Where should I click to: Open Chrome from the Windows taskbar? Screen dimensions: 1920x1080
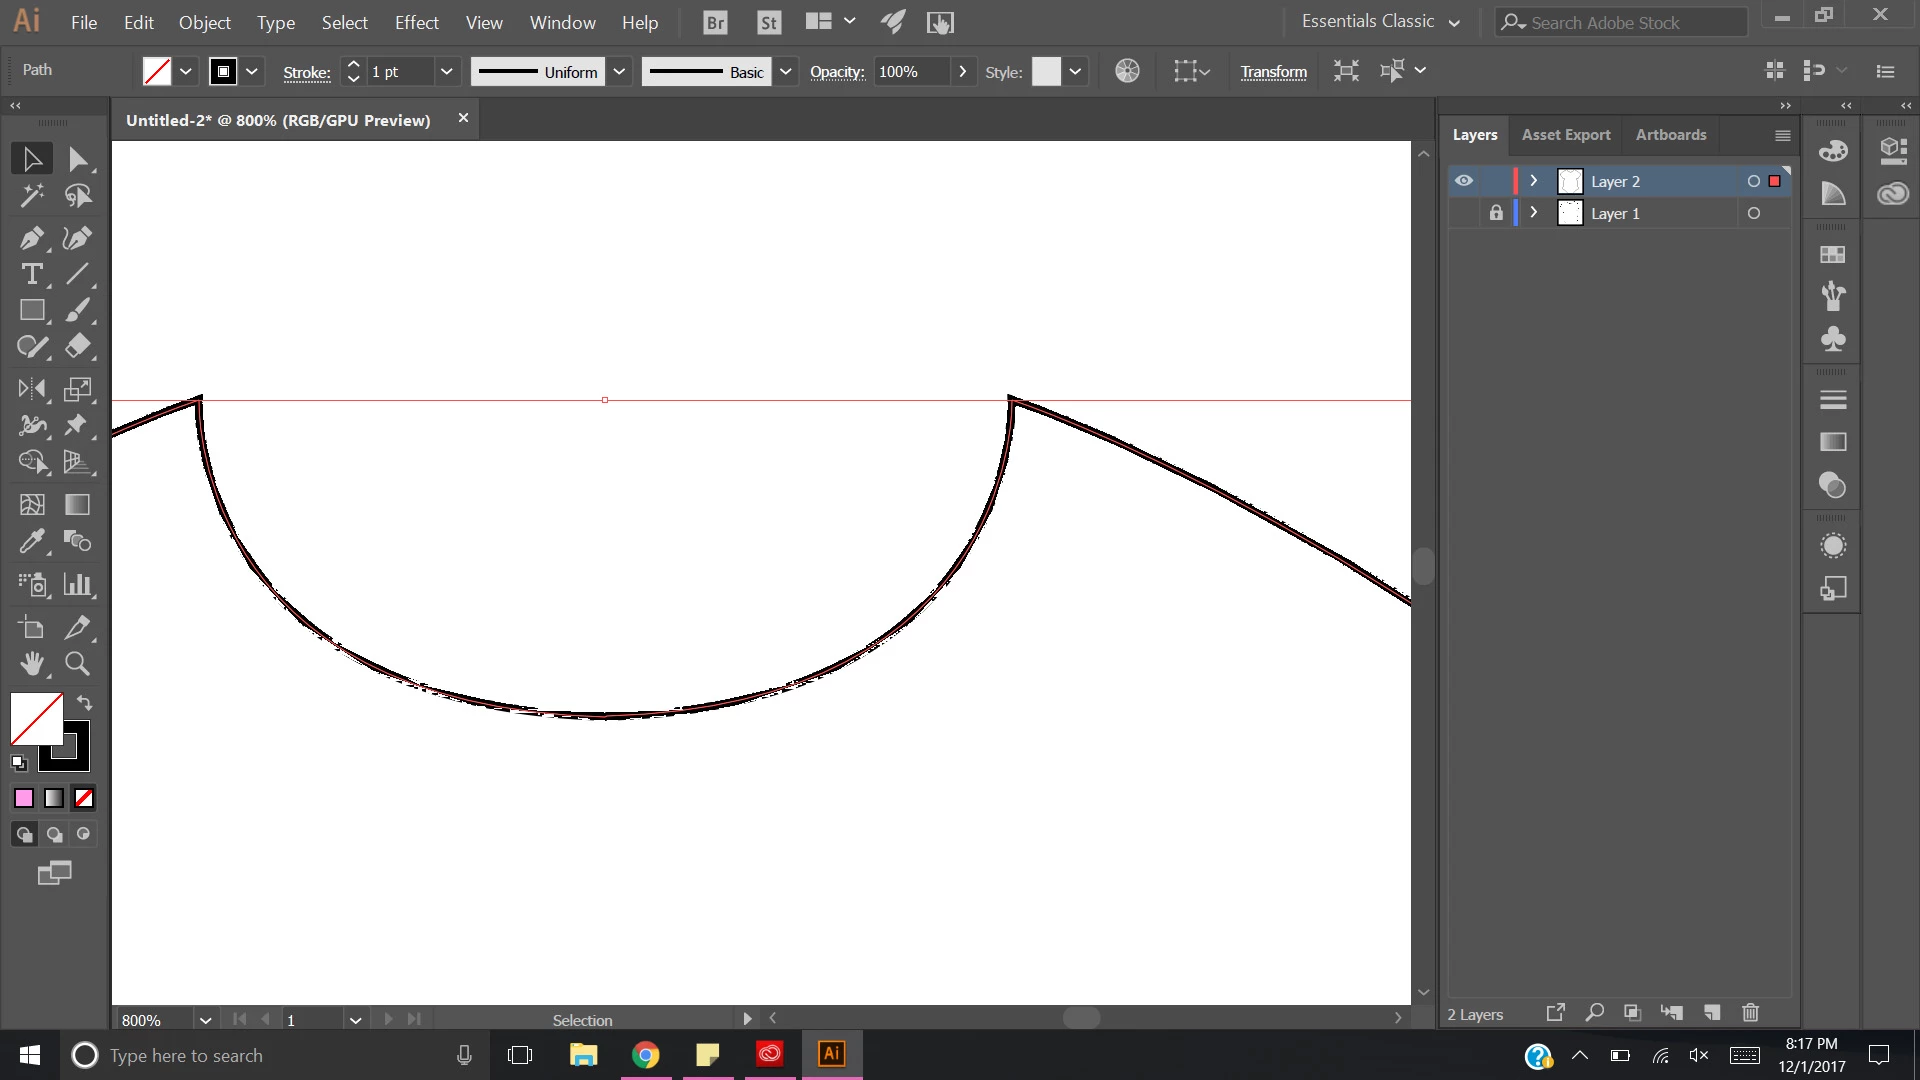(646, 1055)
